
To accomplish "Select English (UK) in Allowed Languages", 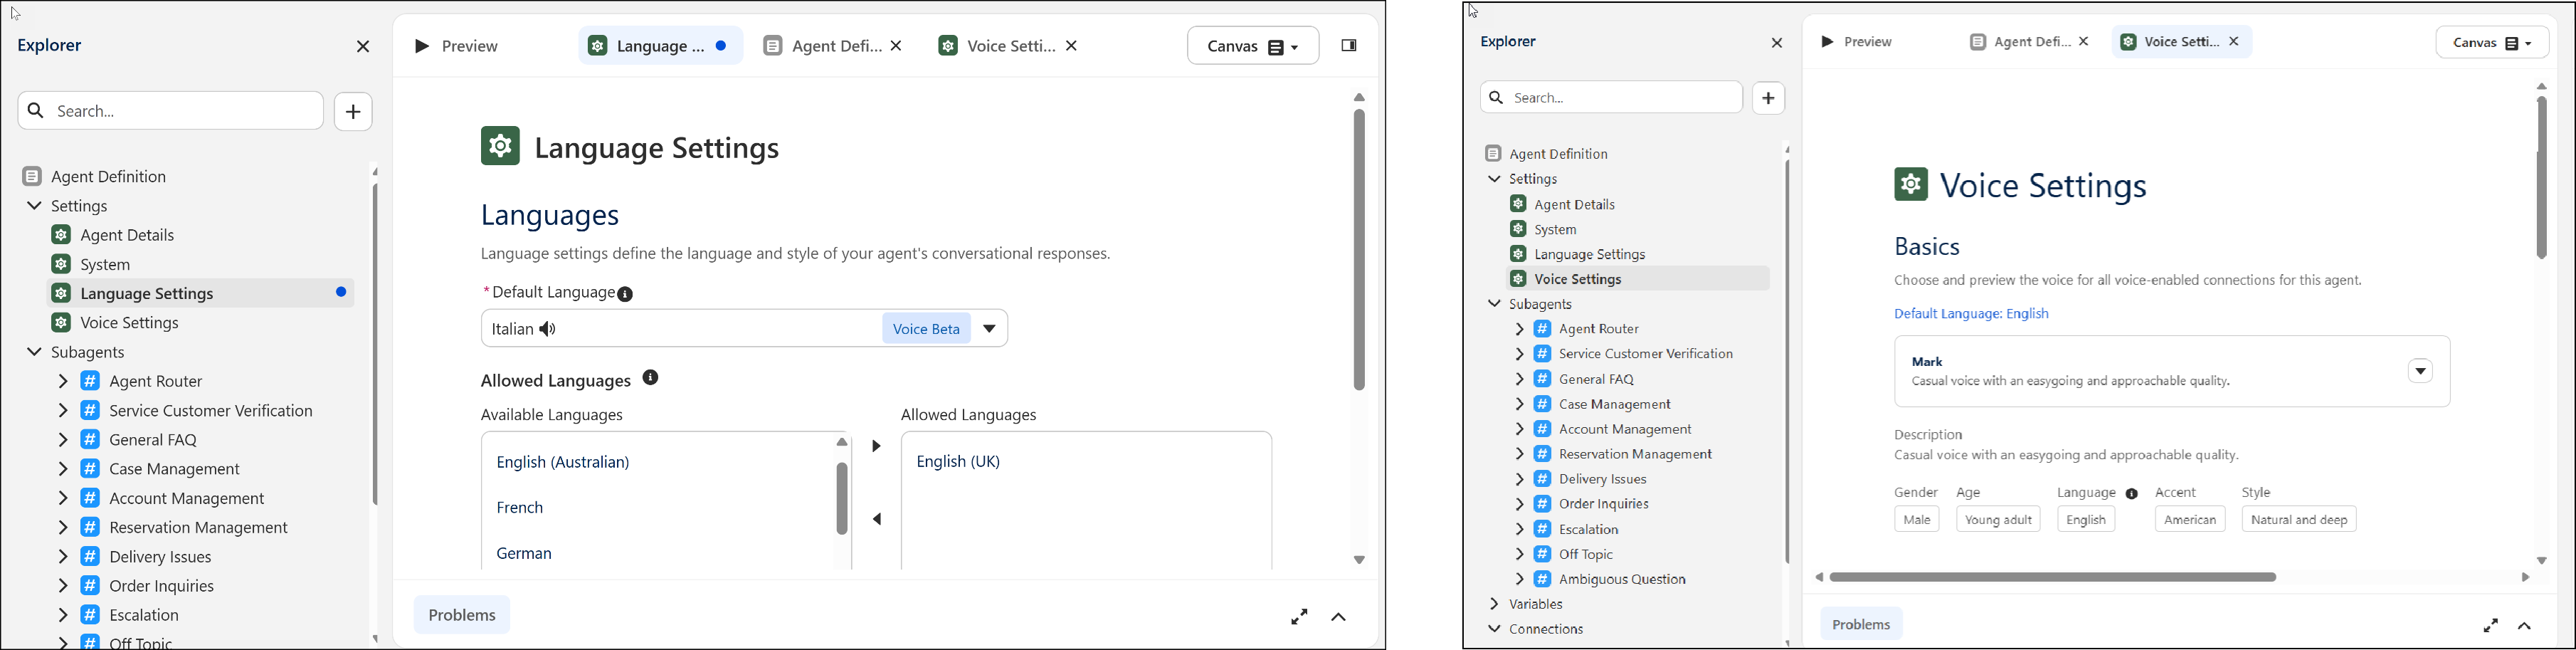I will pyautogui.click(x=958, y=462).
